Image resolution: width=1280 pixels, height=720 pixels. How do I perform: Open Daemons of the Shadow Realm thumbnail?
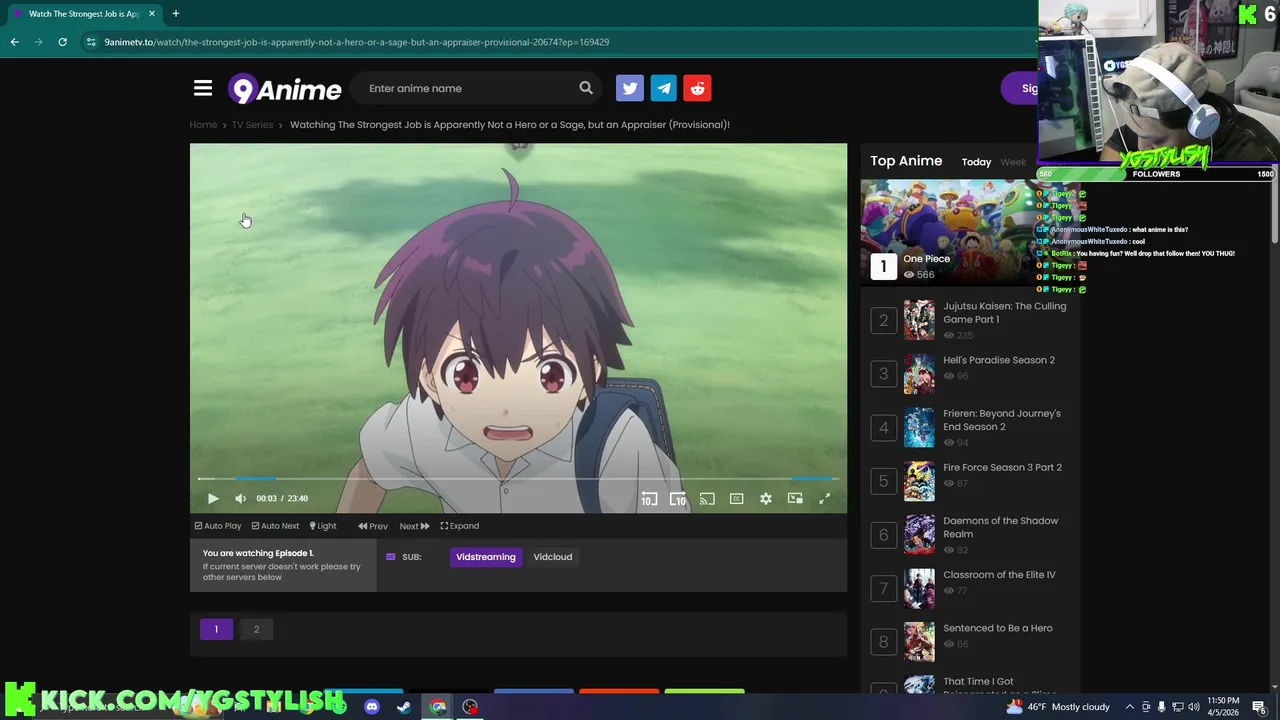tap(919, 534)
